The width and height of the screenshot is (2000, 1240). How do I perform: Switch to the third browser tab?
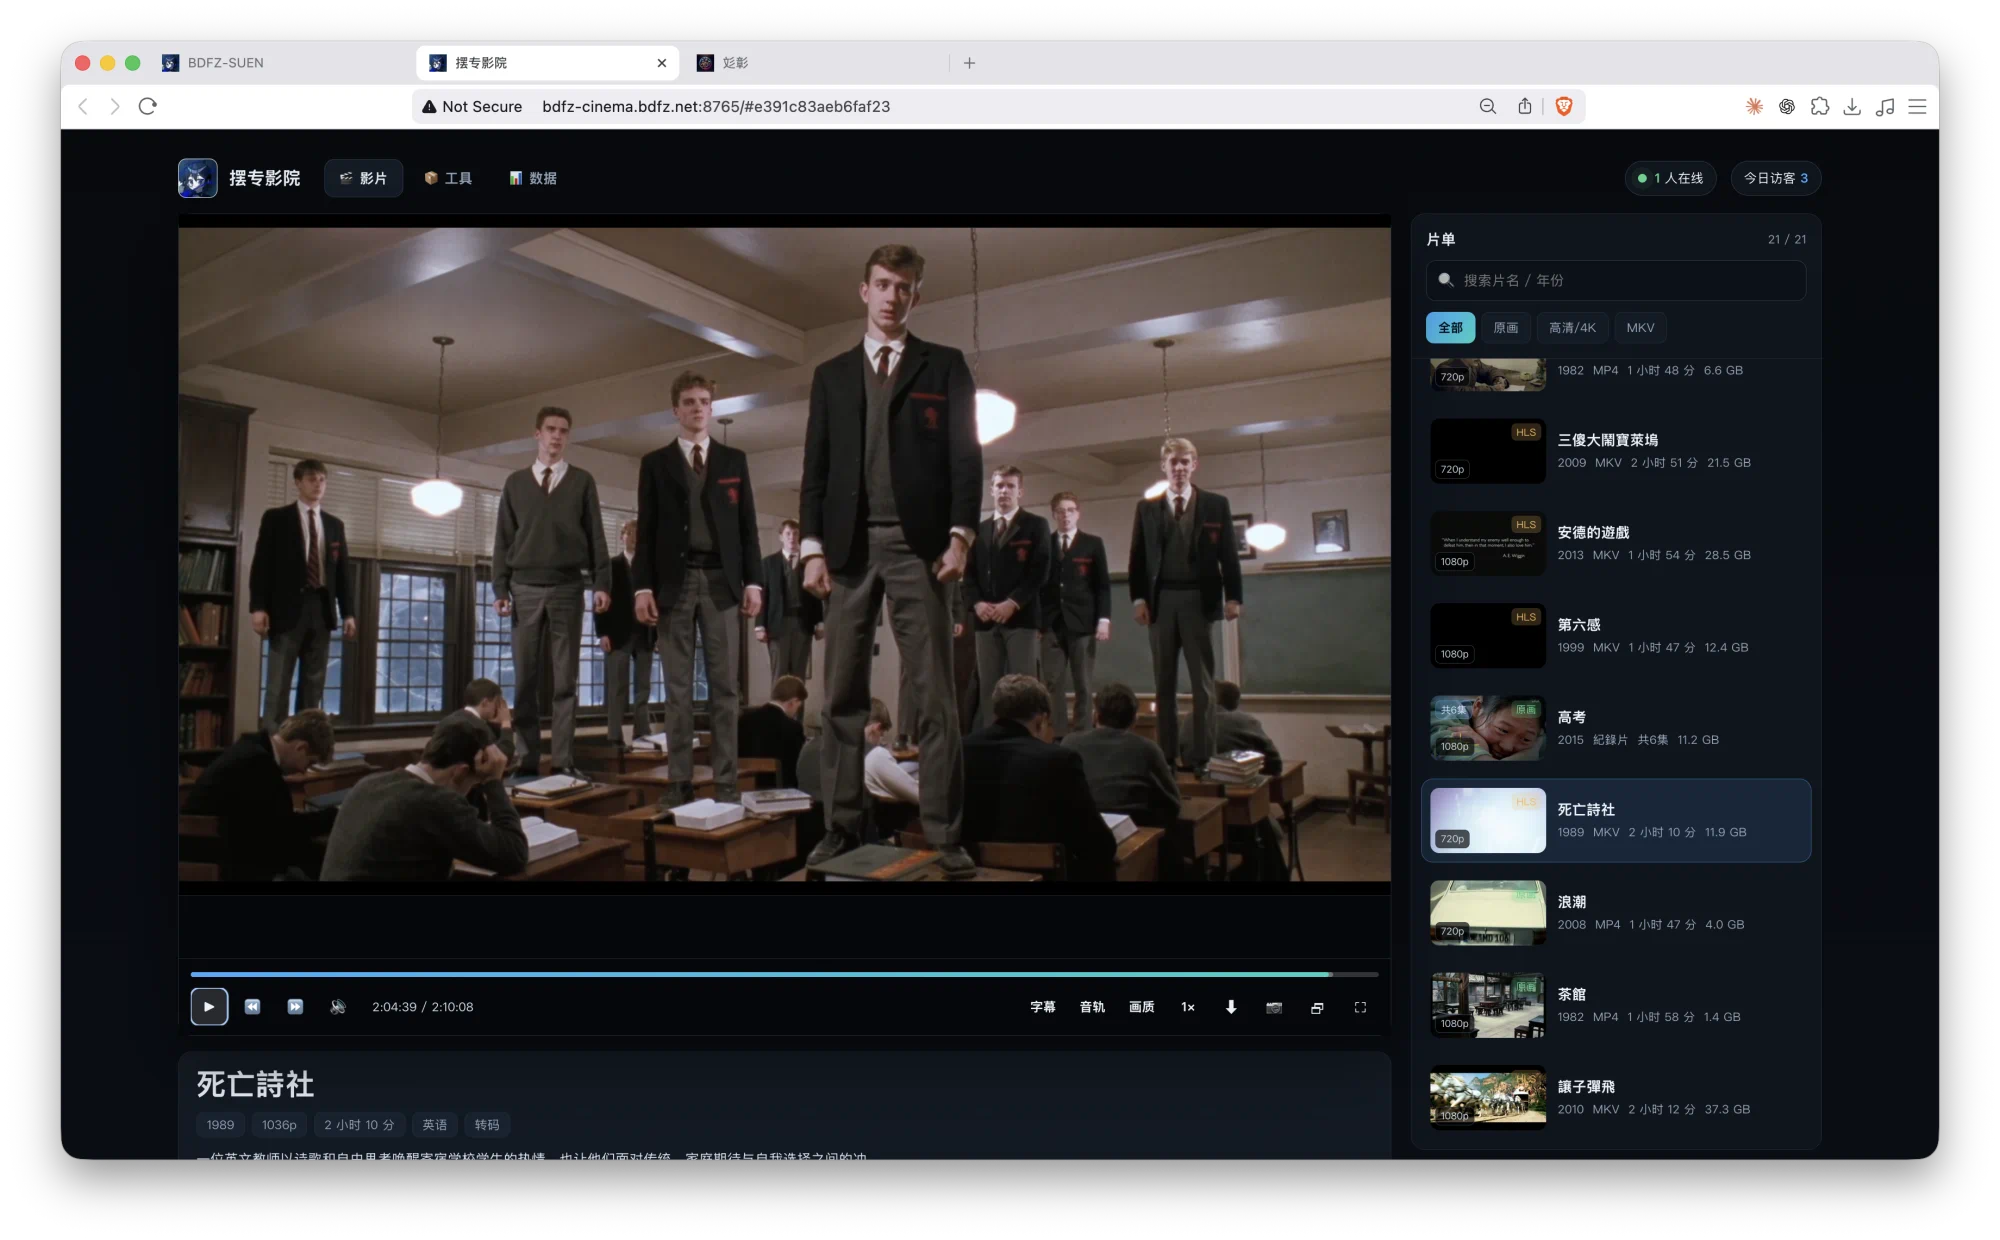click(x=815, y=63)
